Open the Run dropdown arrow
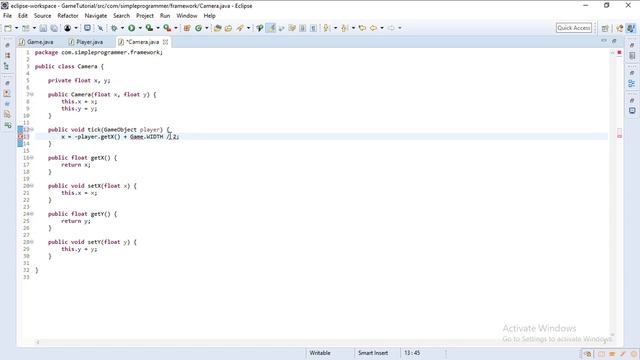The image size is (640, 360). pos(140,28)
